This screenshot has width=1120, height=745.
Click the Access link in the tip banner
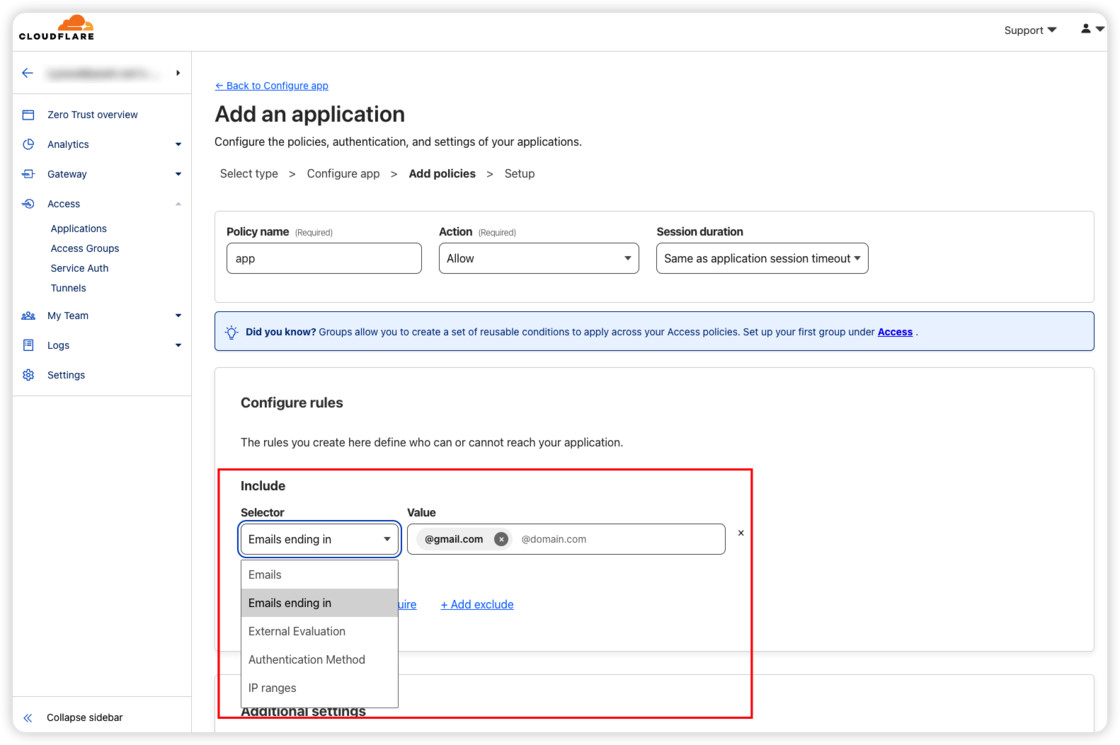click(x=895, y=332)
